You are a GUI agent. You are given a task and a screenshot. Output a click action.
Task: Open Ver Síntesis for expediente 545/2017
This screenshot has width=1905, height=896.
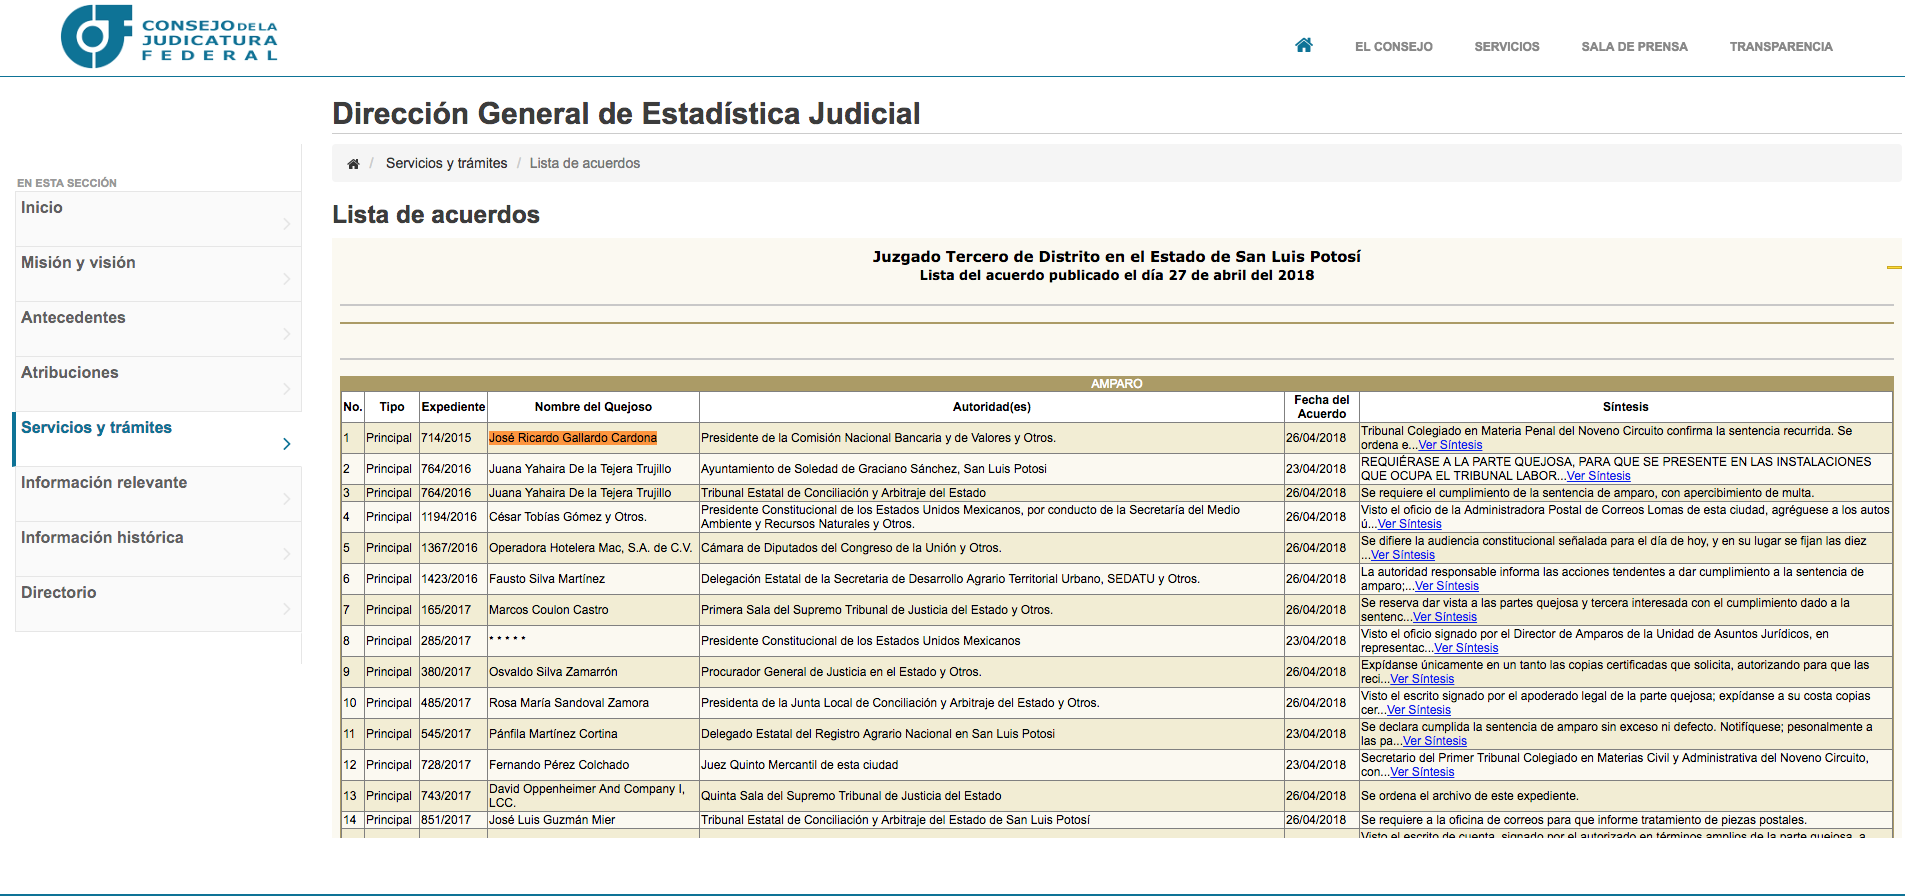[1434, 742]
